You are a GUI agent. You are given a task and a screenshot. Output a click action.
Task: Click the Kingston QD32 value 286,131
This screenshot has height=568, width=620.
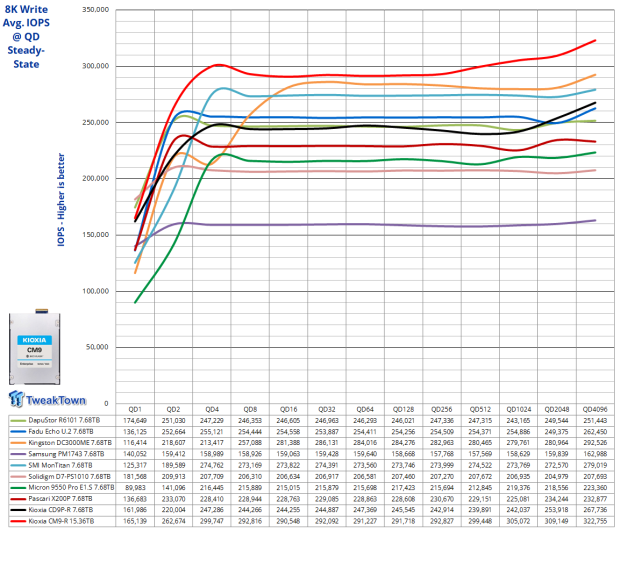click(327, 443)
